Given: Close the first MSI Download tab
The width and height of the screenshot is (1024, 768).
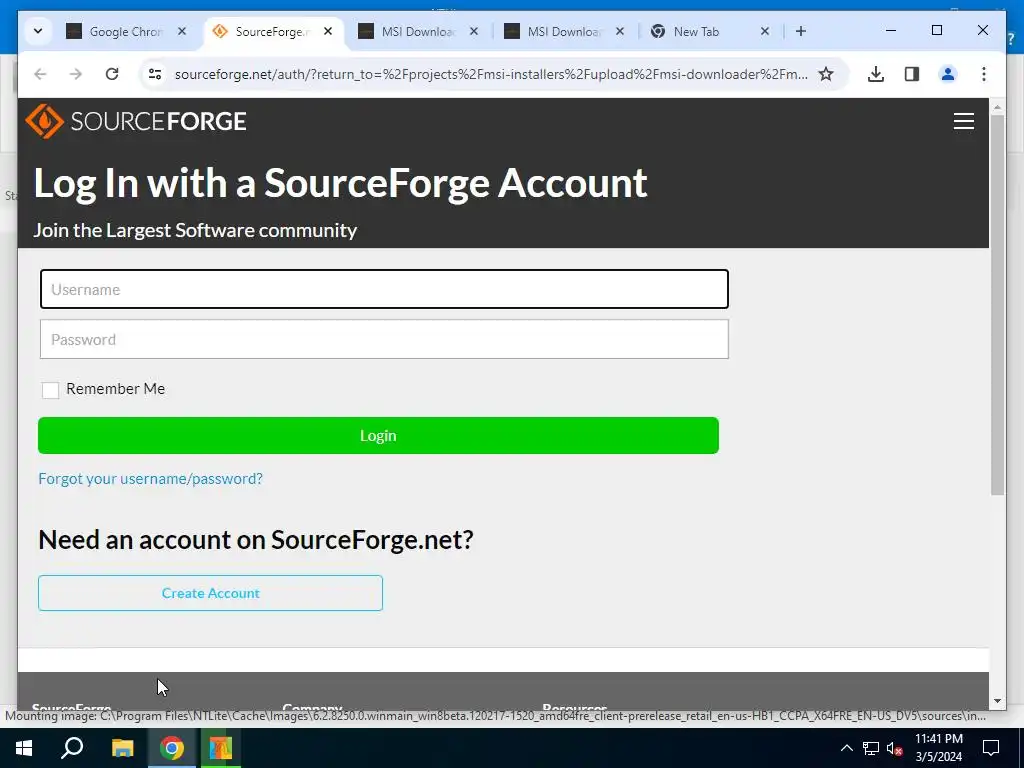Looking at the screenshot, I should 474,31.
